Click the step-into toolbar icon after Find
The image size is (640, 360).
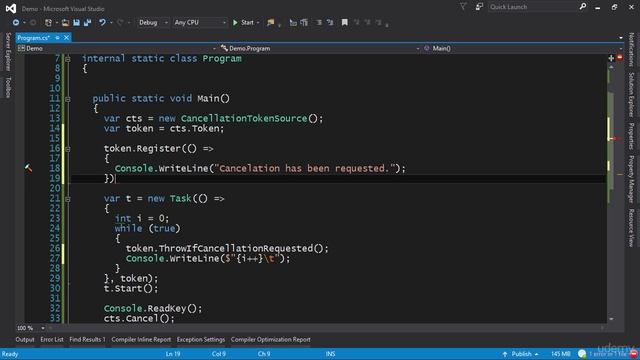(x=293, y=22)
